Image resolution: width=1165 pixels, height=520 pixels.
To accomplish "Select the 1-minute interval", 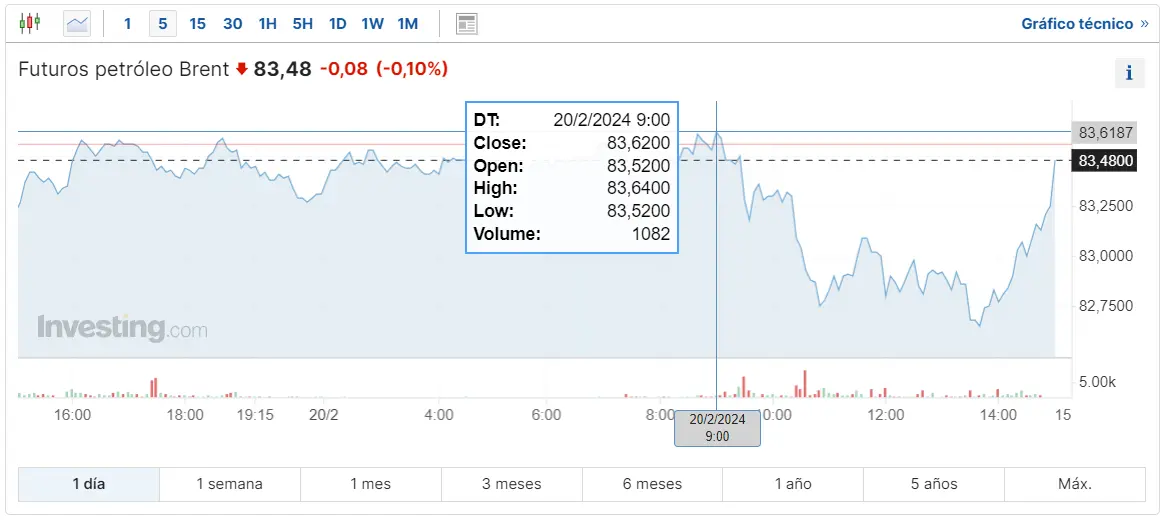I will point(127,23).
